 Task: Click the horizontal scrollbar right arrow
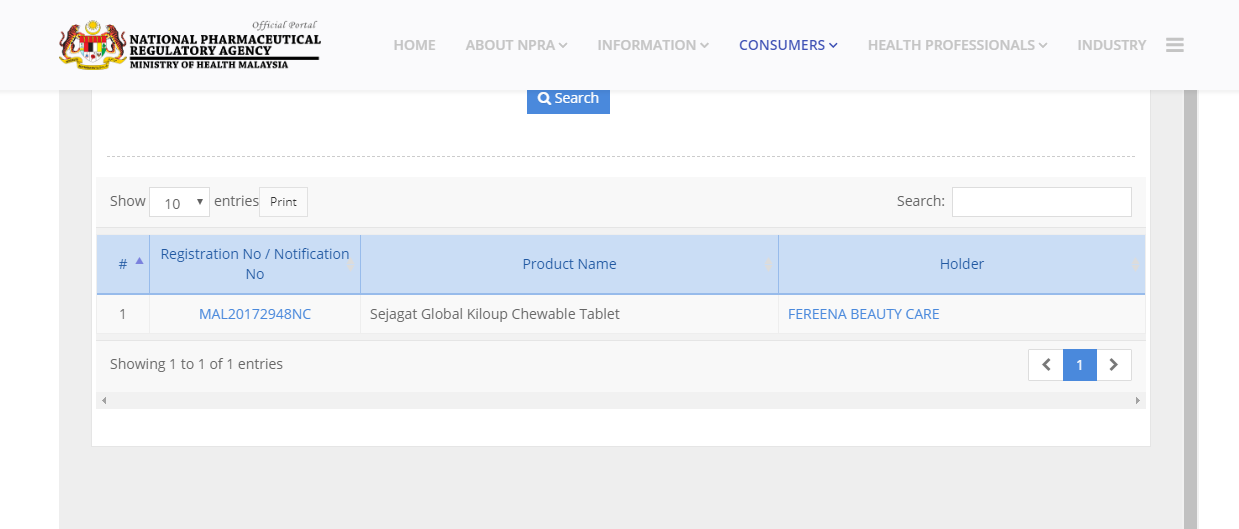click(1137, 400)
